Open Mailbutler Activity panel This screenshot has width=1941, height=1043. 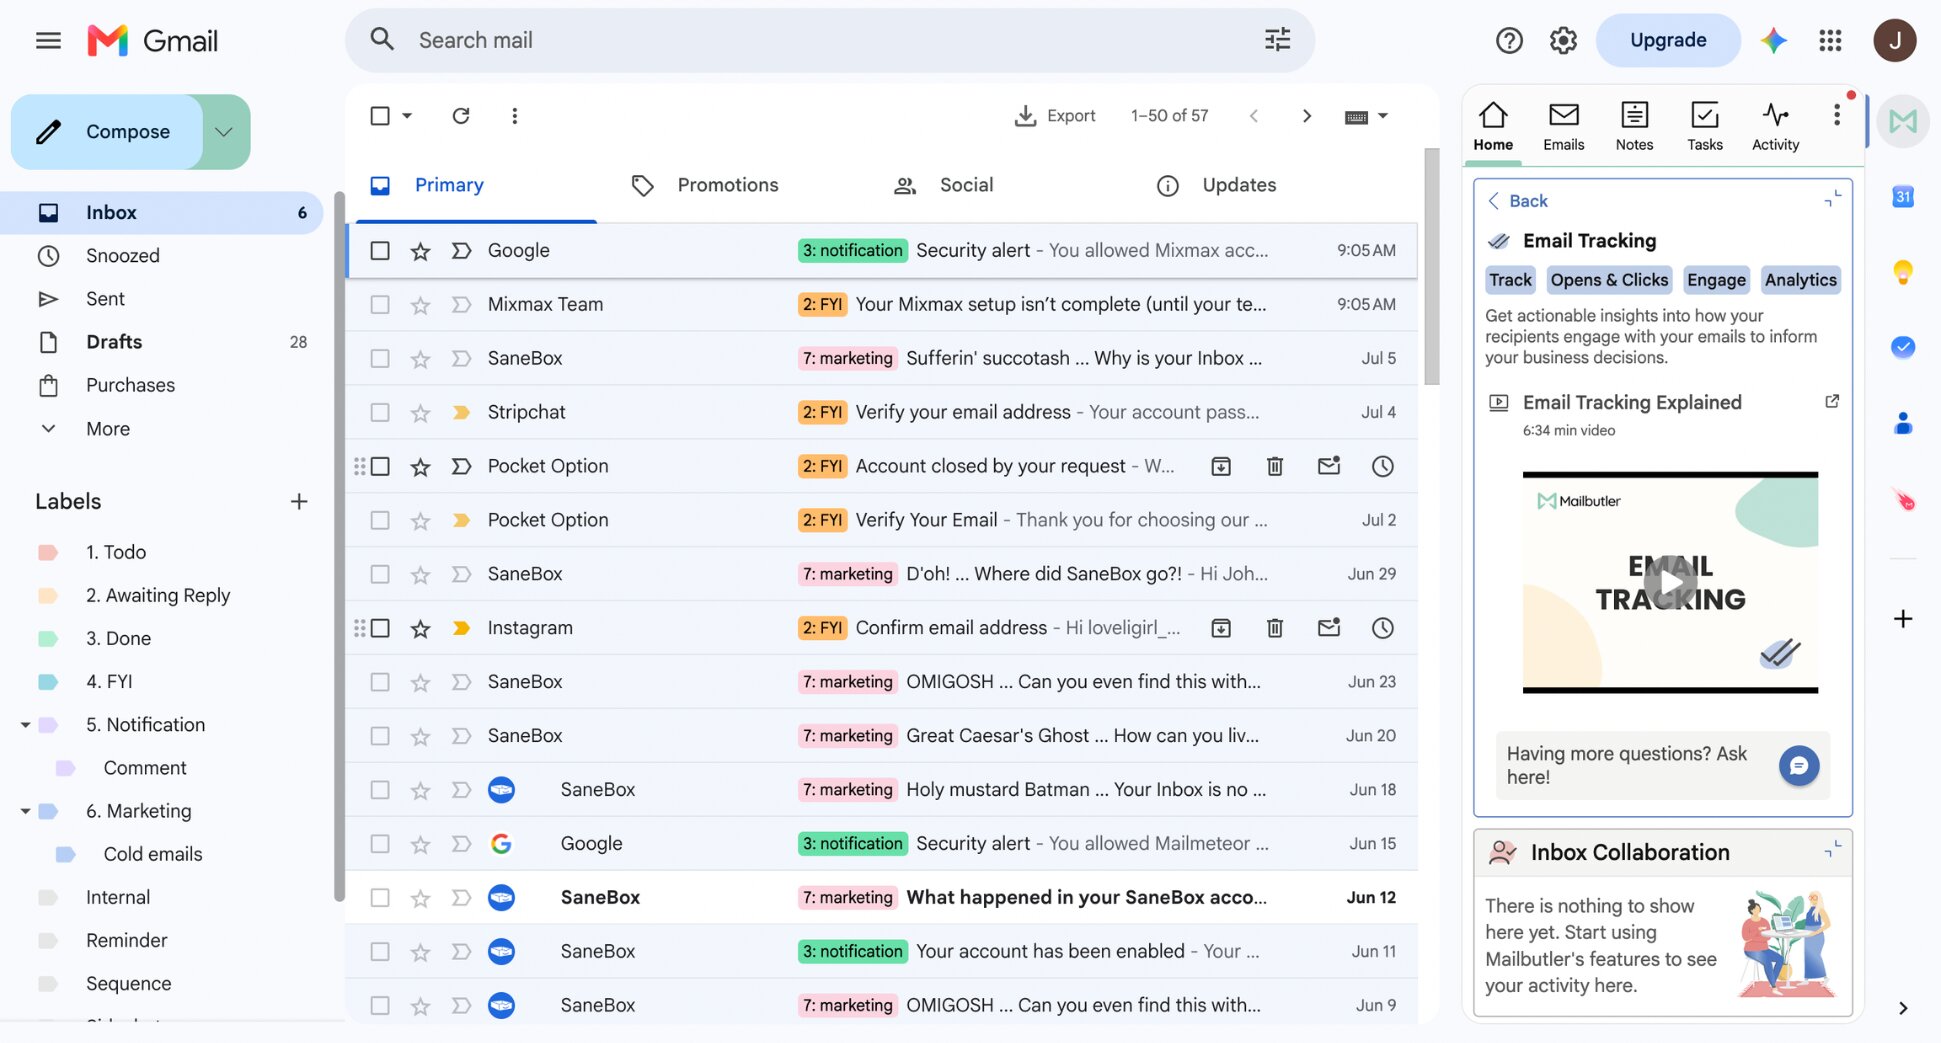(1775, 126)
